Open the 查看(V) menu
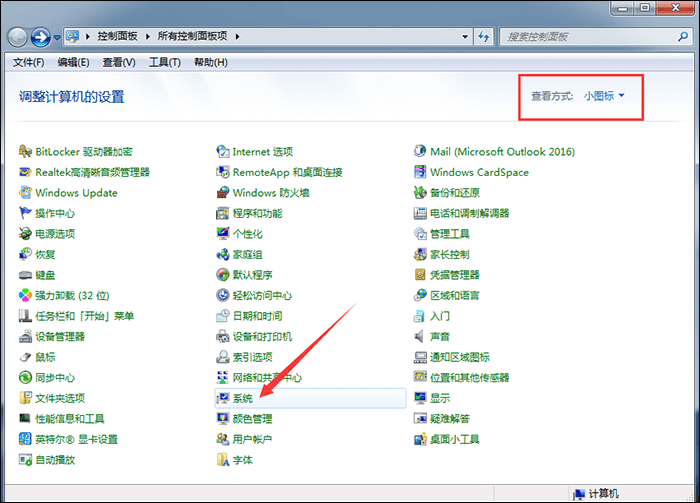 119,62
